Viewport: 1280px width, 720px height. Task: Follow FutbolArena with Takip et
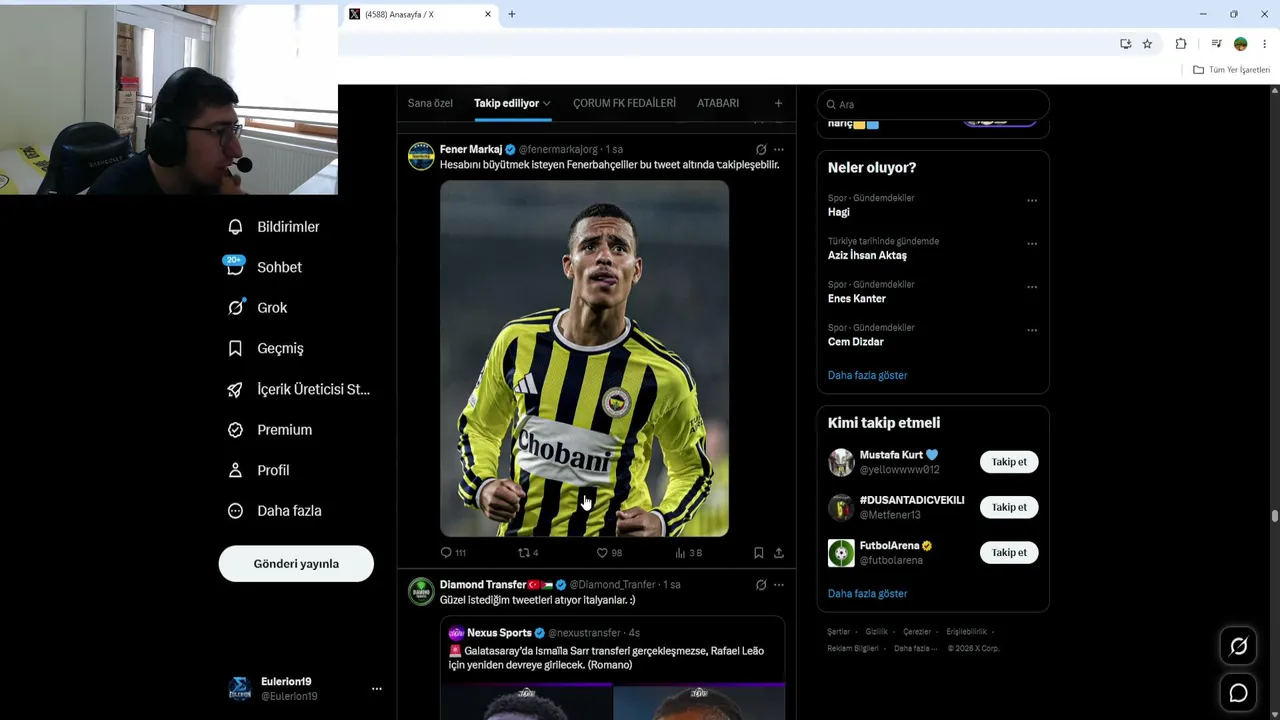pyautogui.click(x=1009, y=552)
